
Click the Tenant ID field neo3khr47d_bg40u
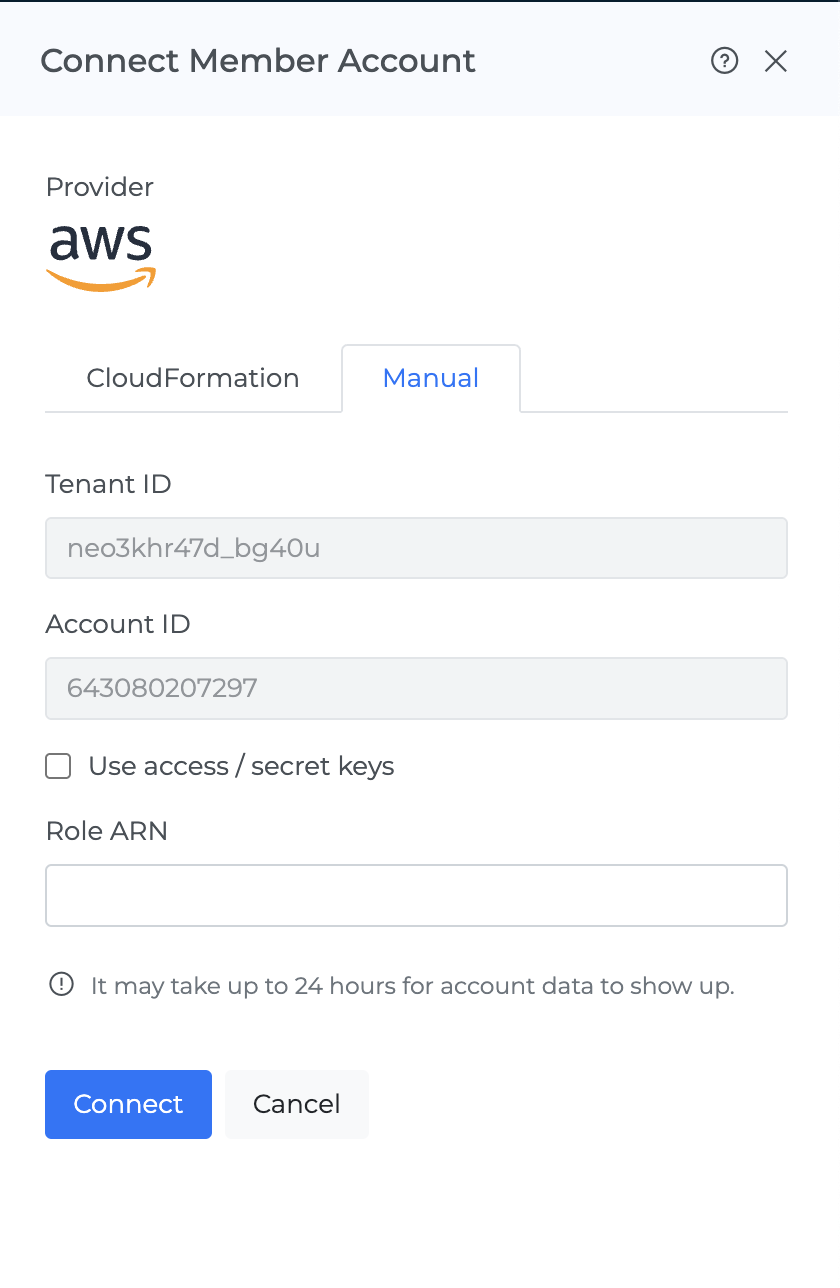(x=416, y=548)
